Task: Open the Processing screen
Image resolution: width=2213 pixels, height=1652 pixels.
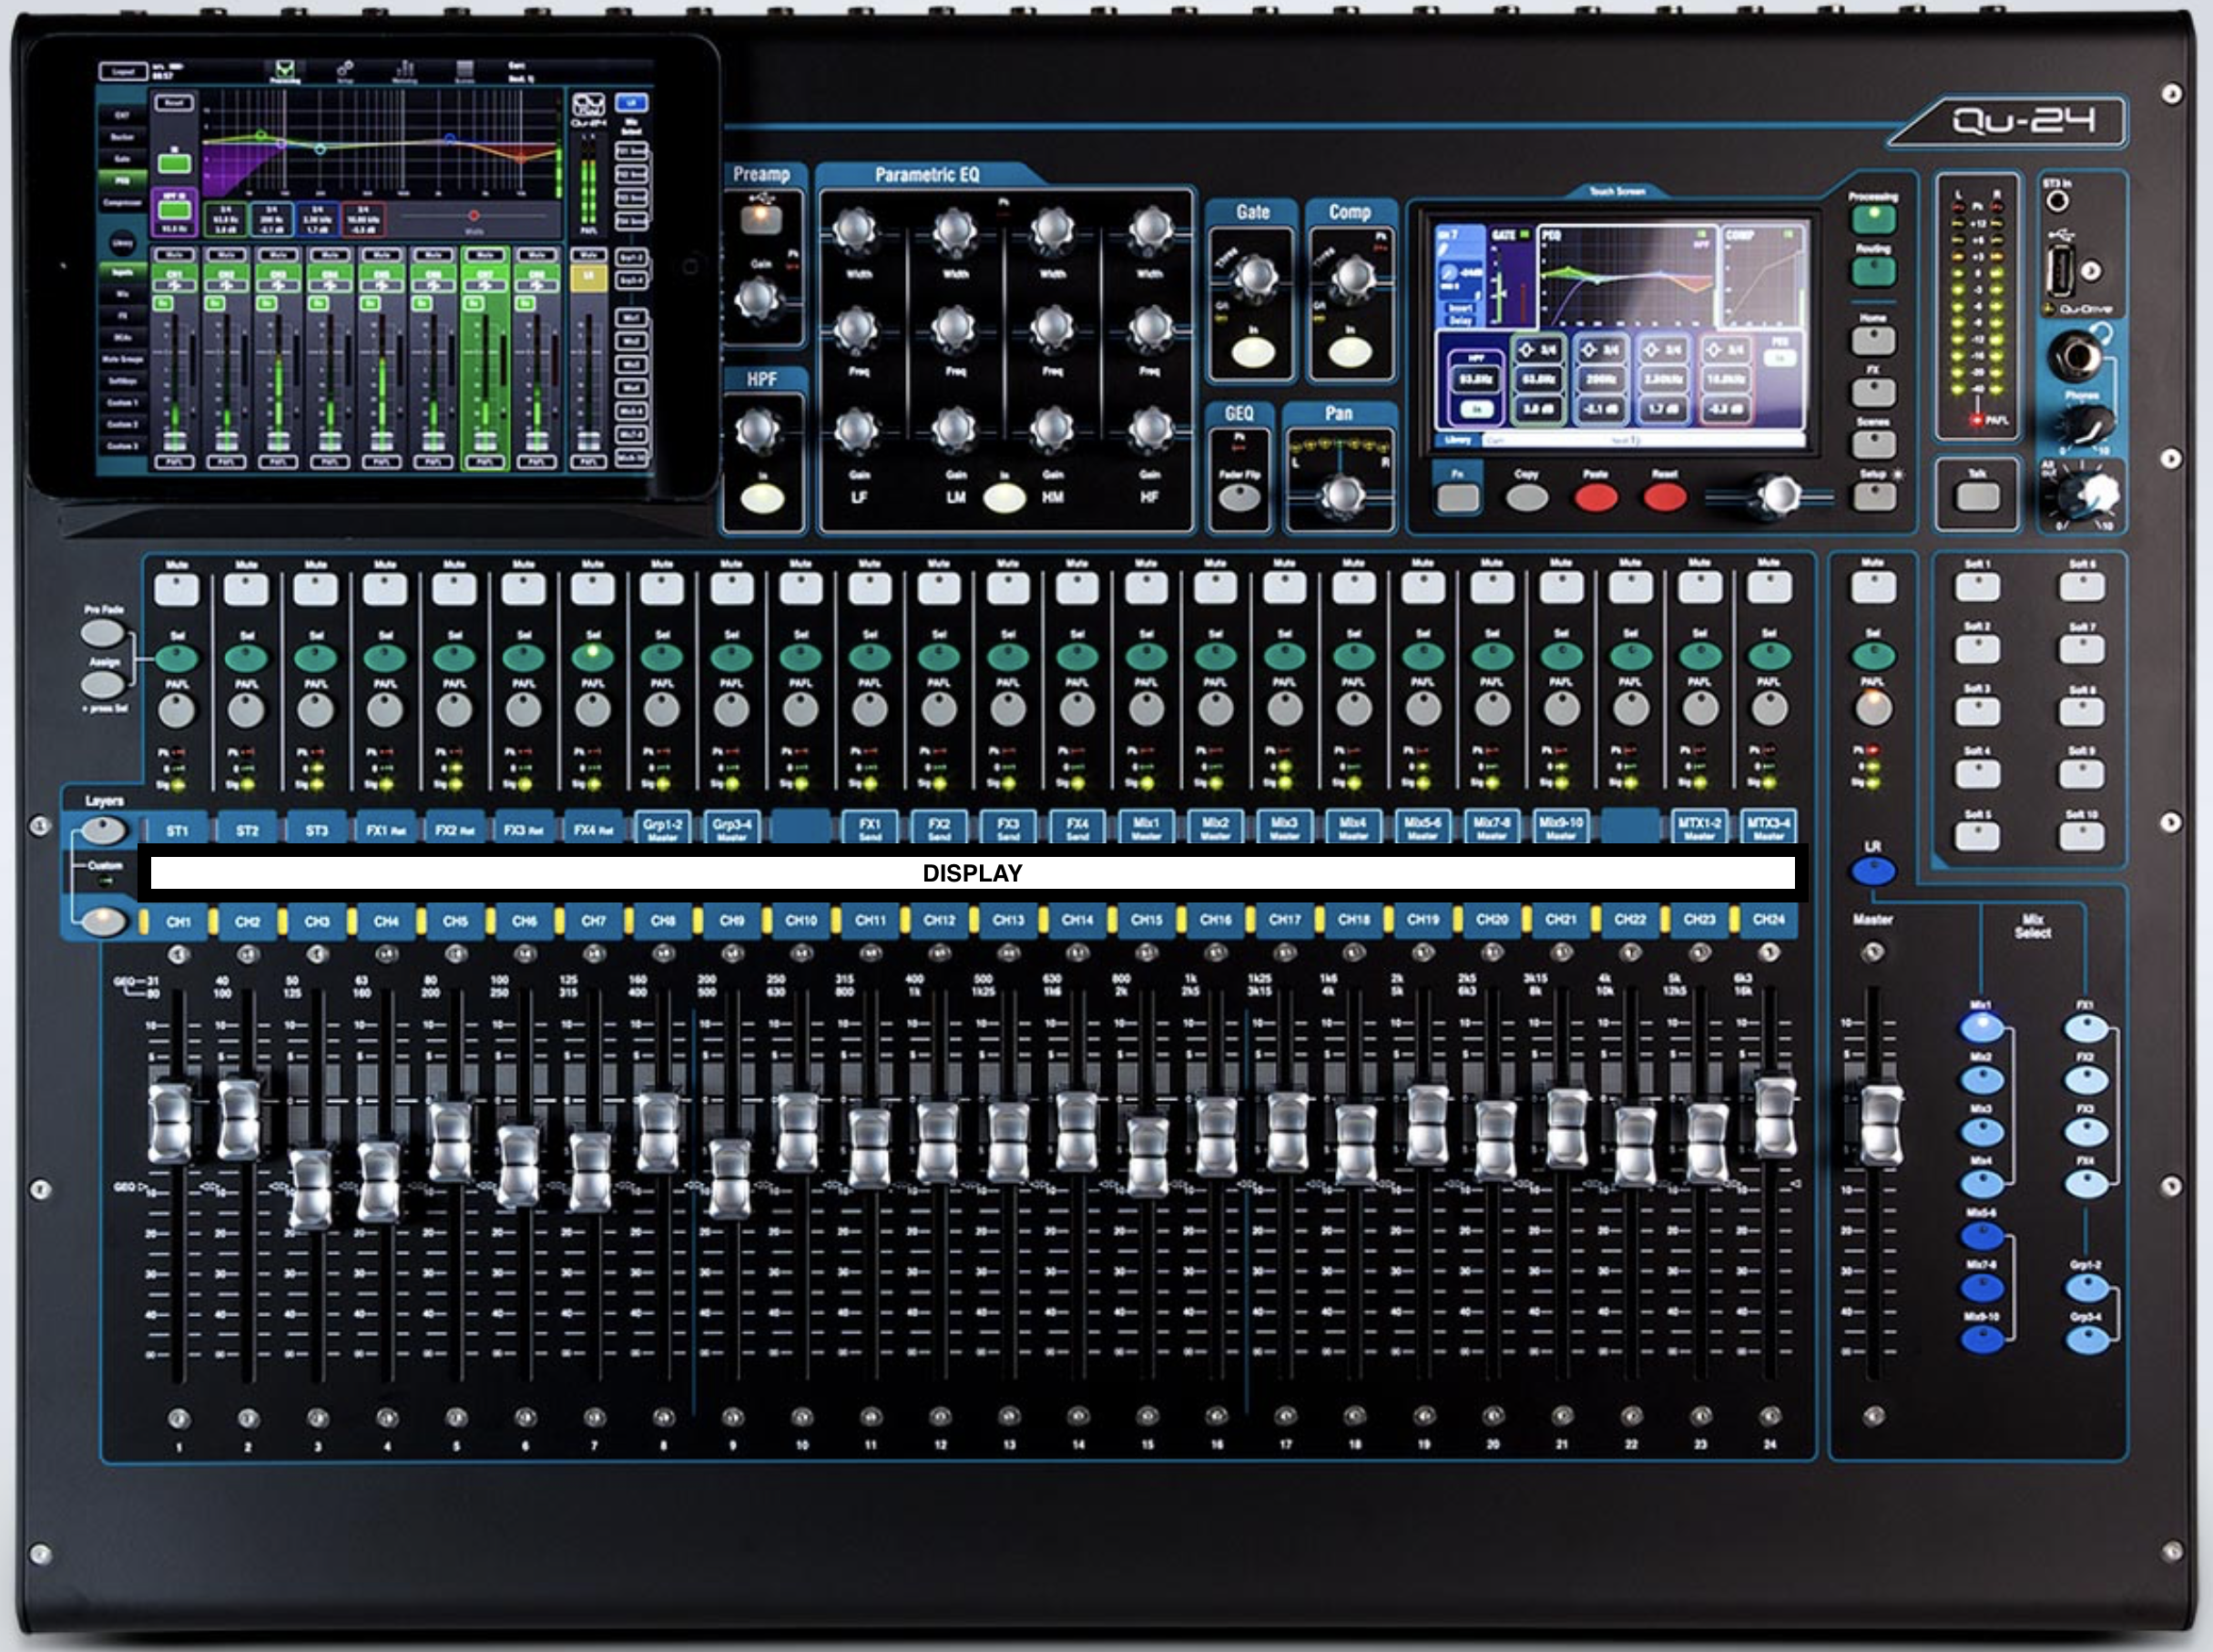Action: pos(1873,217)
